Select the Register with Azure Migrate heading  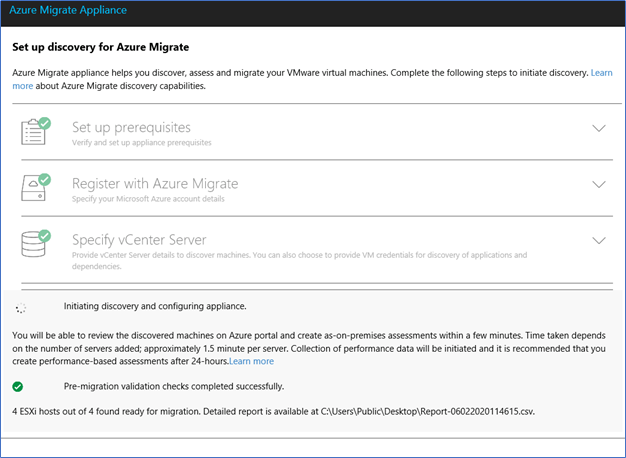[155, 184]
